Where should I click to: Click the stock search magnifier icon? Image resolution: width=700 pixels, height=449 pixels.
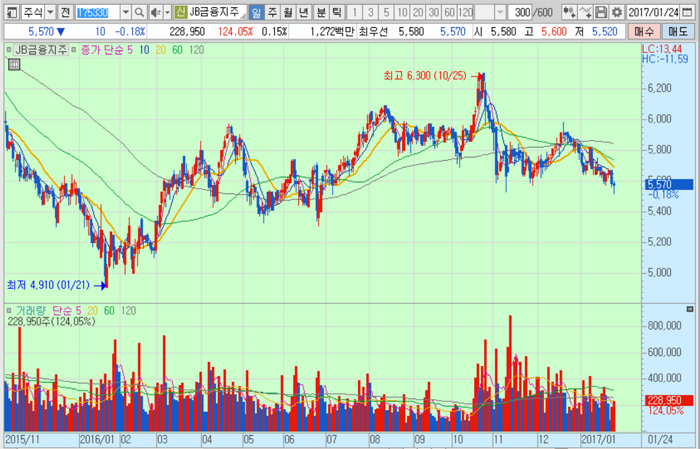pos(139,12)
